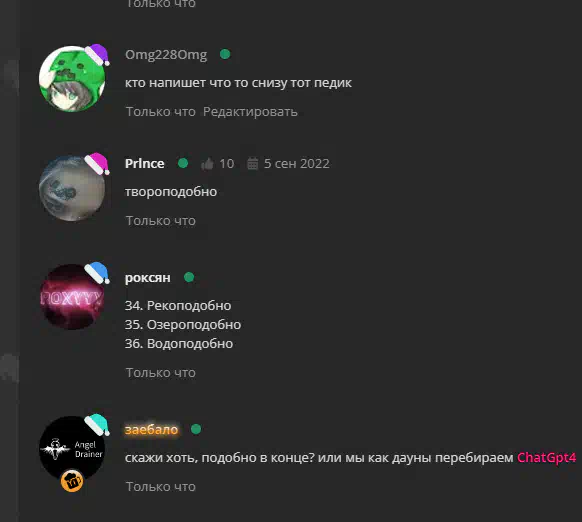Open the Prince username link

click(x=144, y=163)
